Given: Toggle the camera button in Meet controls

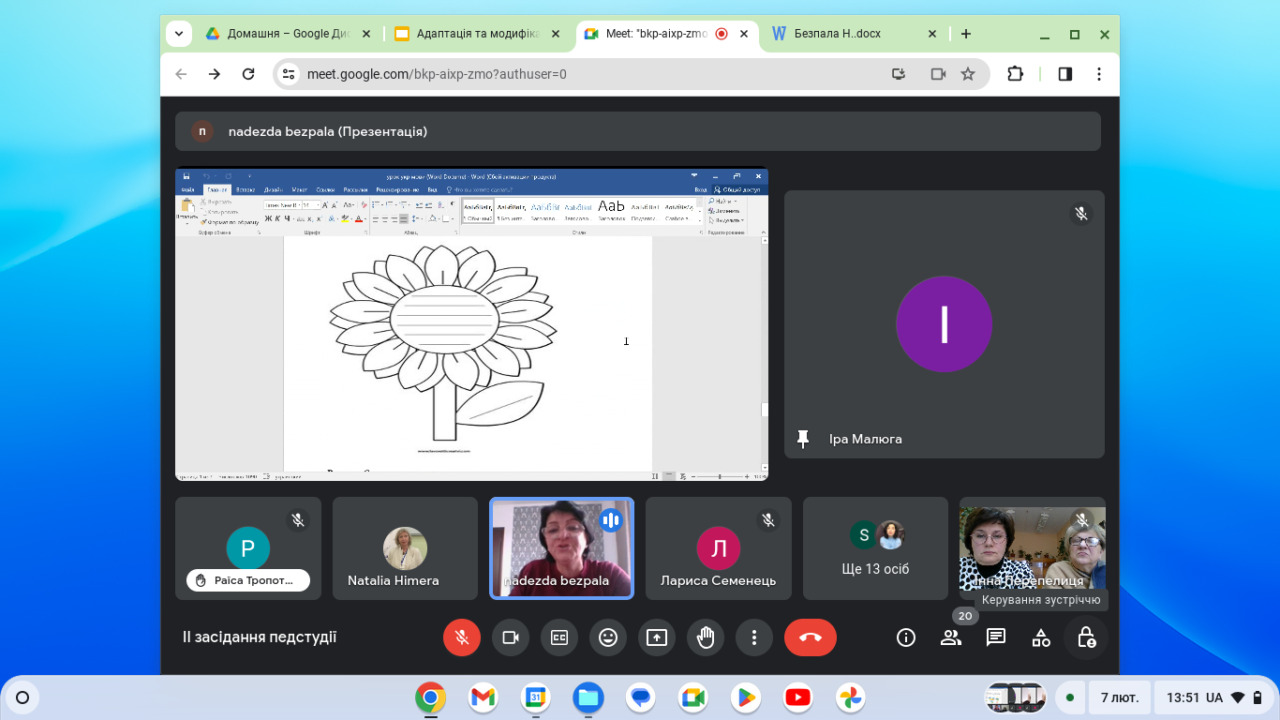Looking at the screenshot, I should 511,637.
